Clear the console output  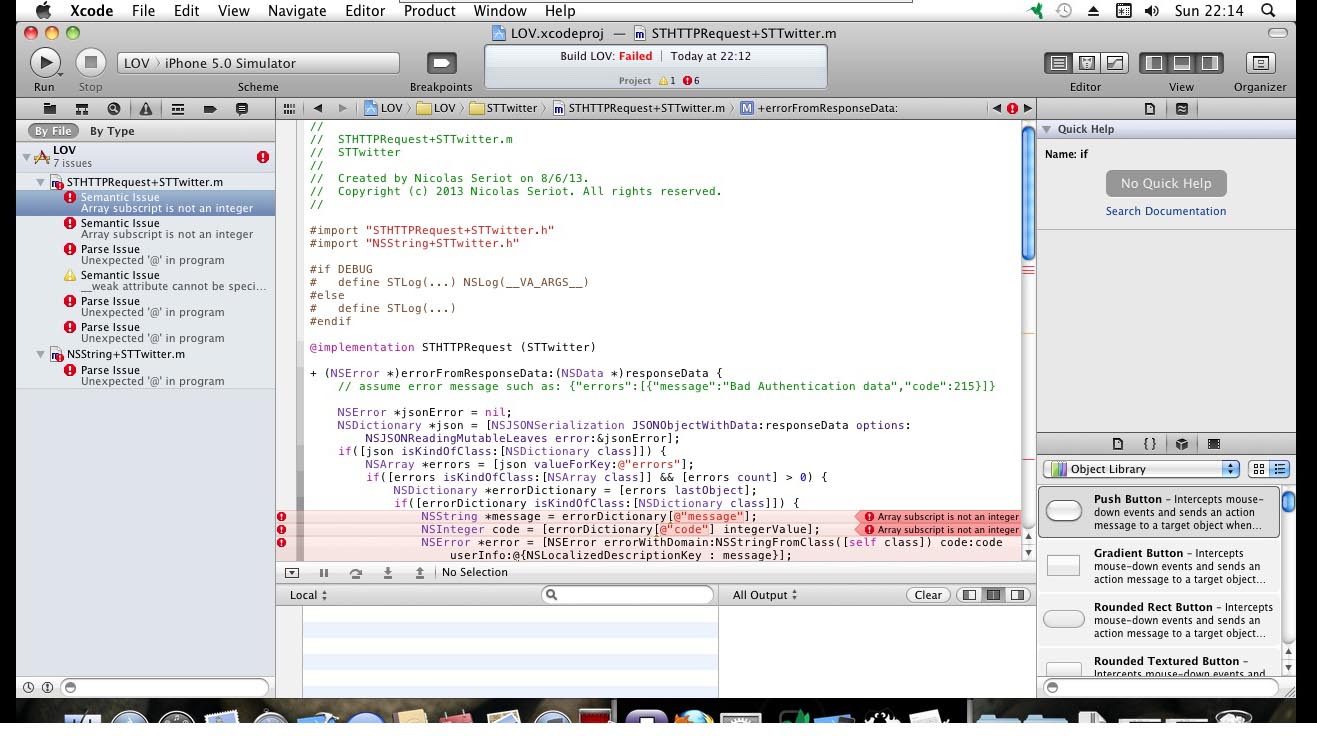point(928,595)
